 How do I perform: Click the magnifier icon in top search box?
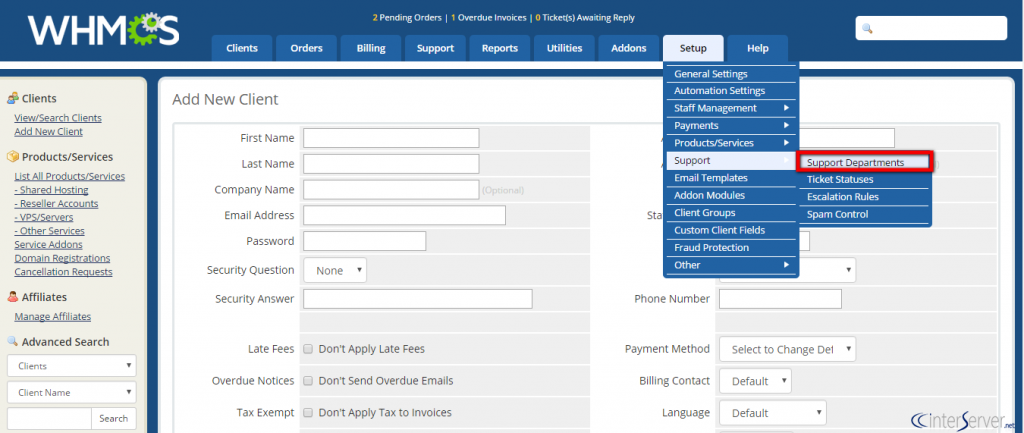(867, 29)
